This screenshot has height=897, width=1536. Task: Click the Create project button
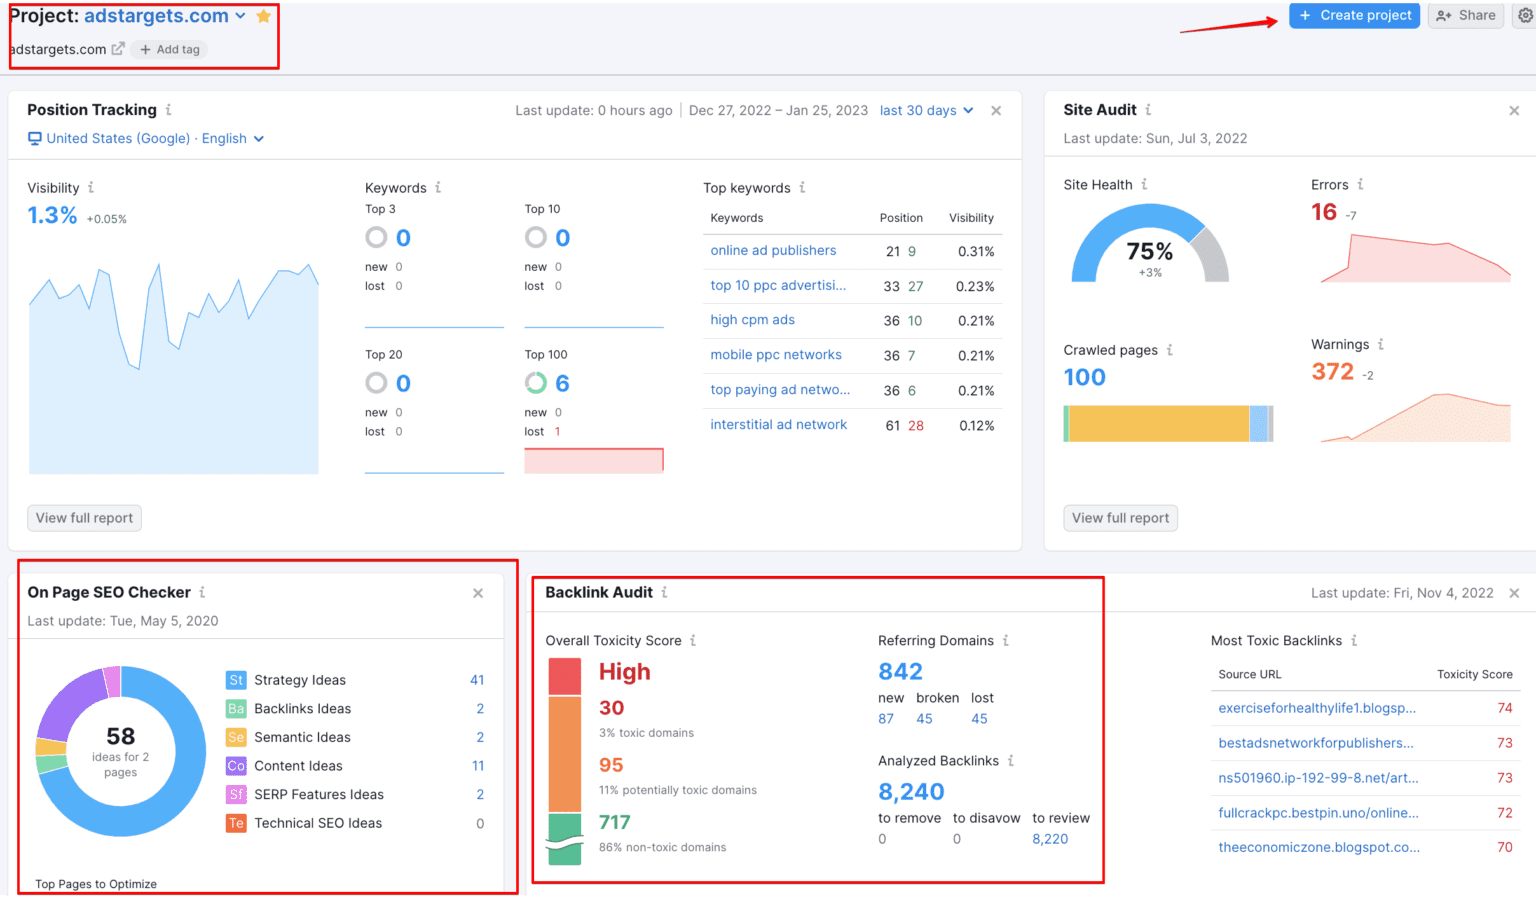click(1354, 15)
